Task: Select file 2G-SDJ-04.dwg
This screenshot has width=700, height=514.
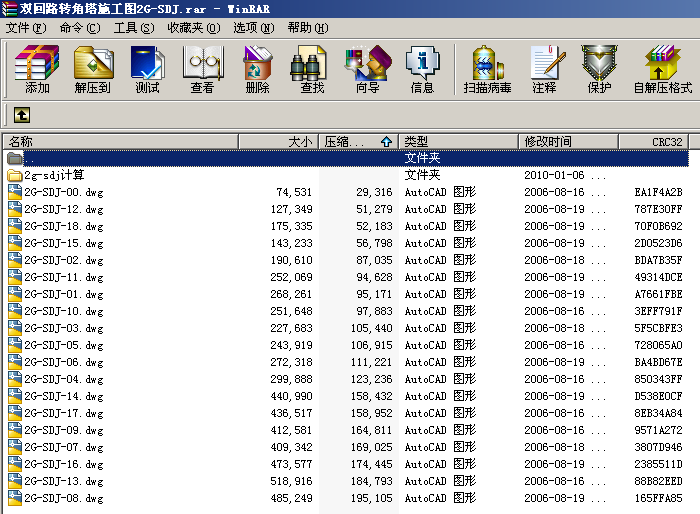Action: click(64, 379)
